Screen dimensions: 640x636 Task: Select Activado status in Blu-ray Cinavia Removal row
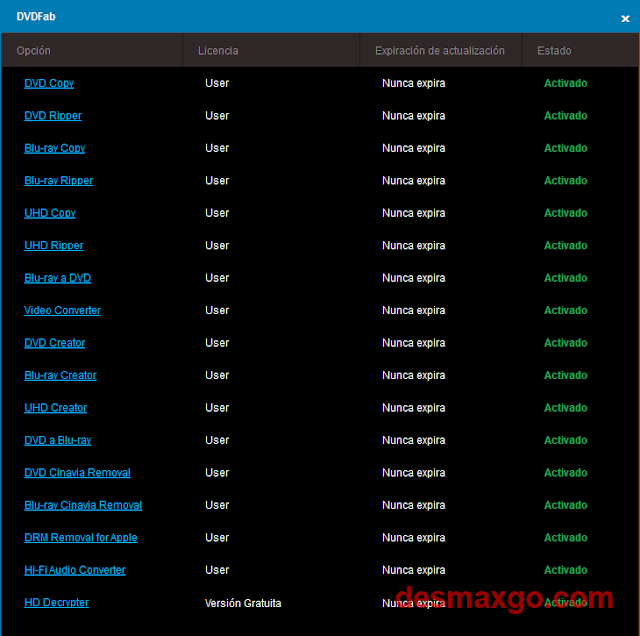566,505
